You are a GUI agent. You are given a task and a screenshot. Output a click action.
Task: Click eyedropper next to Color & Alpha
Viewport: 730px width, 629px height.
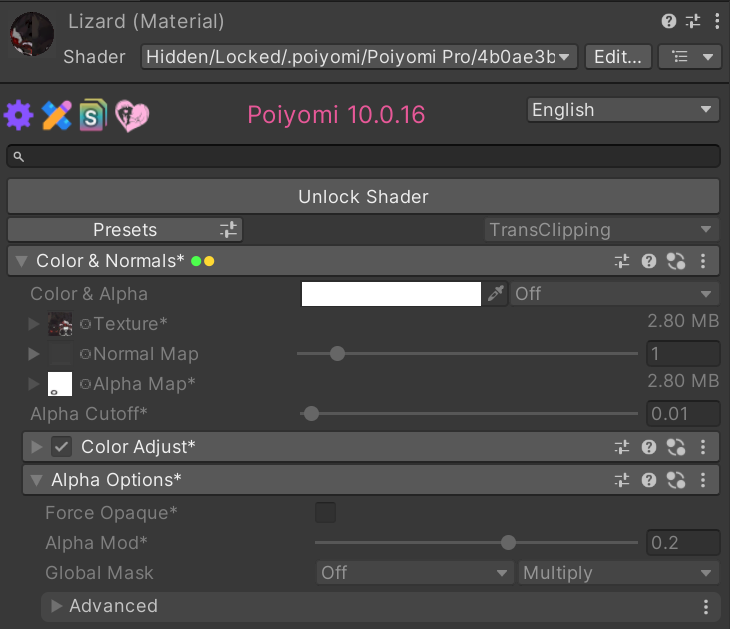(495, 294)
